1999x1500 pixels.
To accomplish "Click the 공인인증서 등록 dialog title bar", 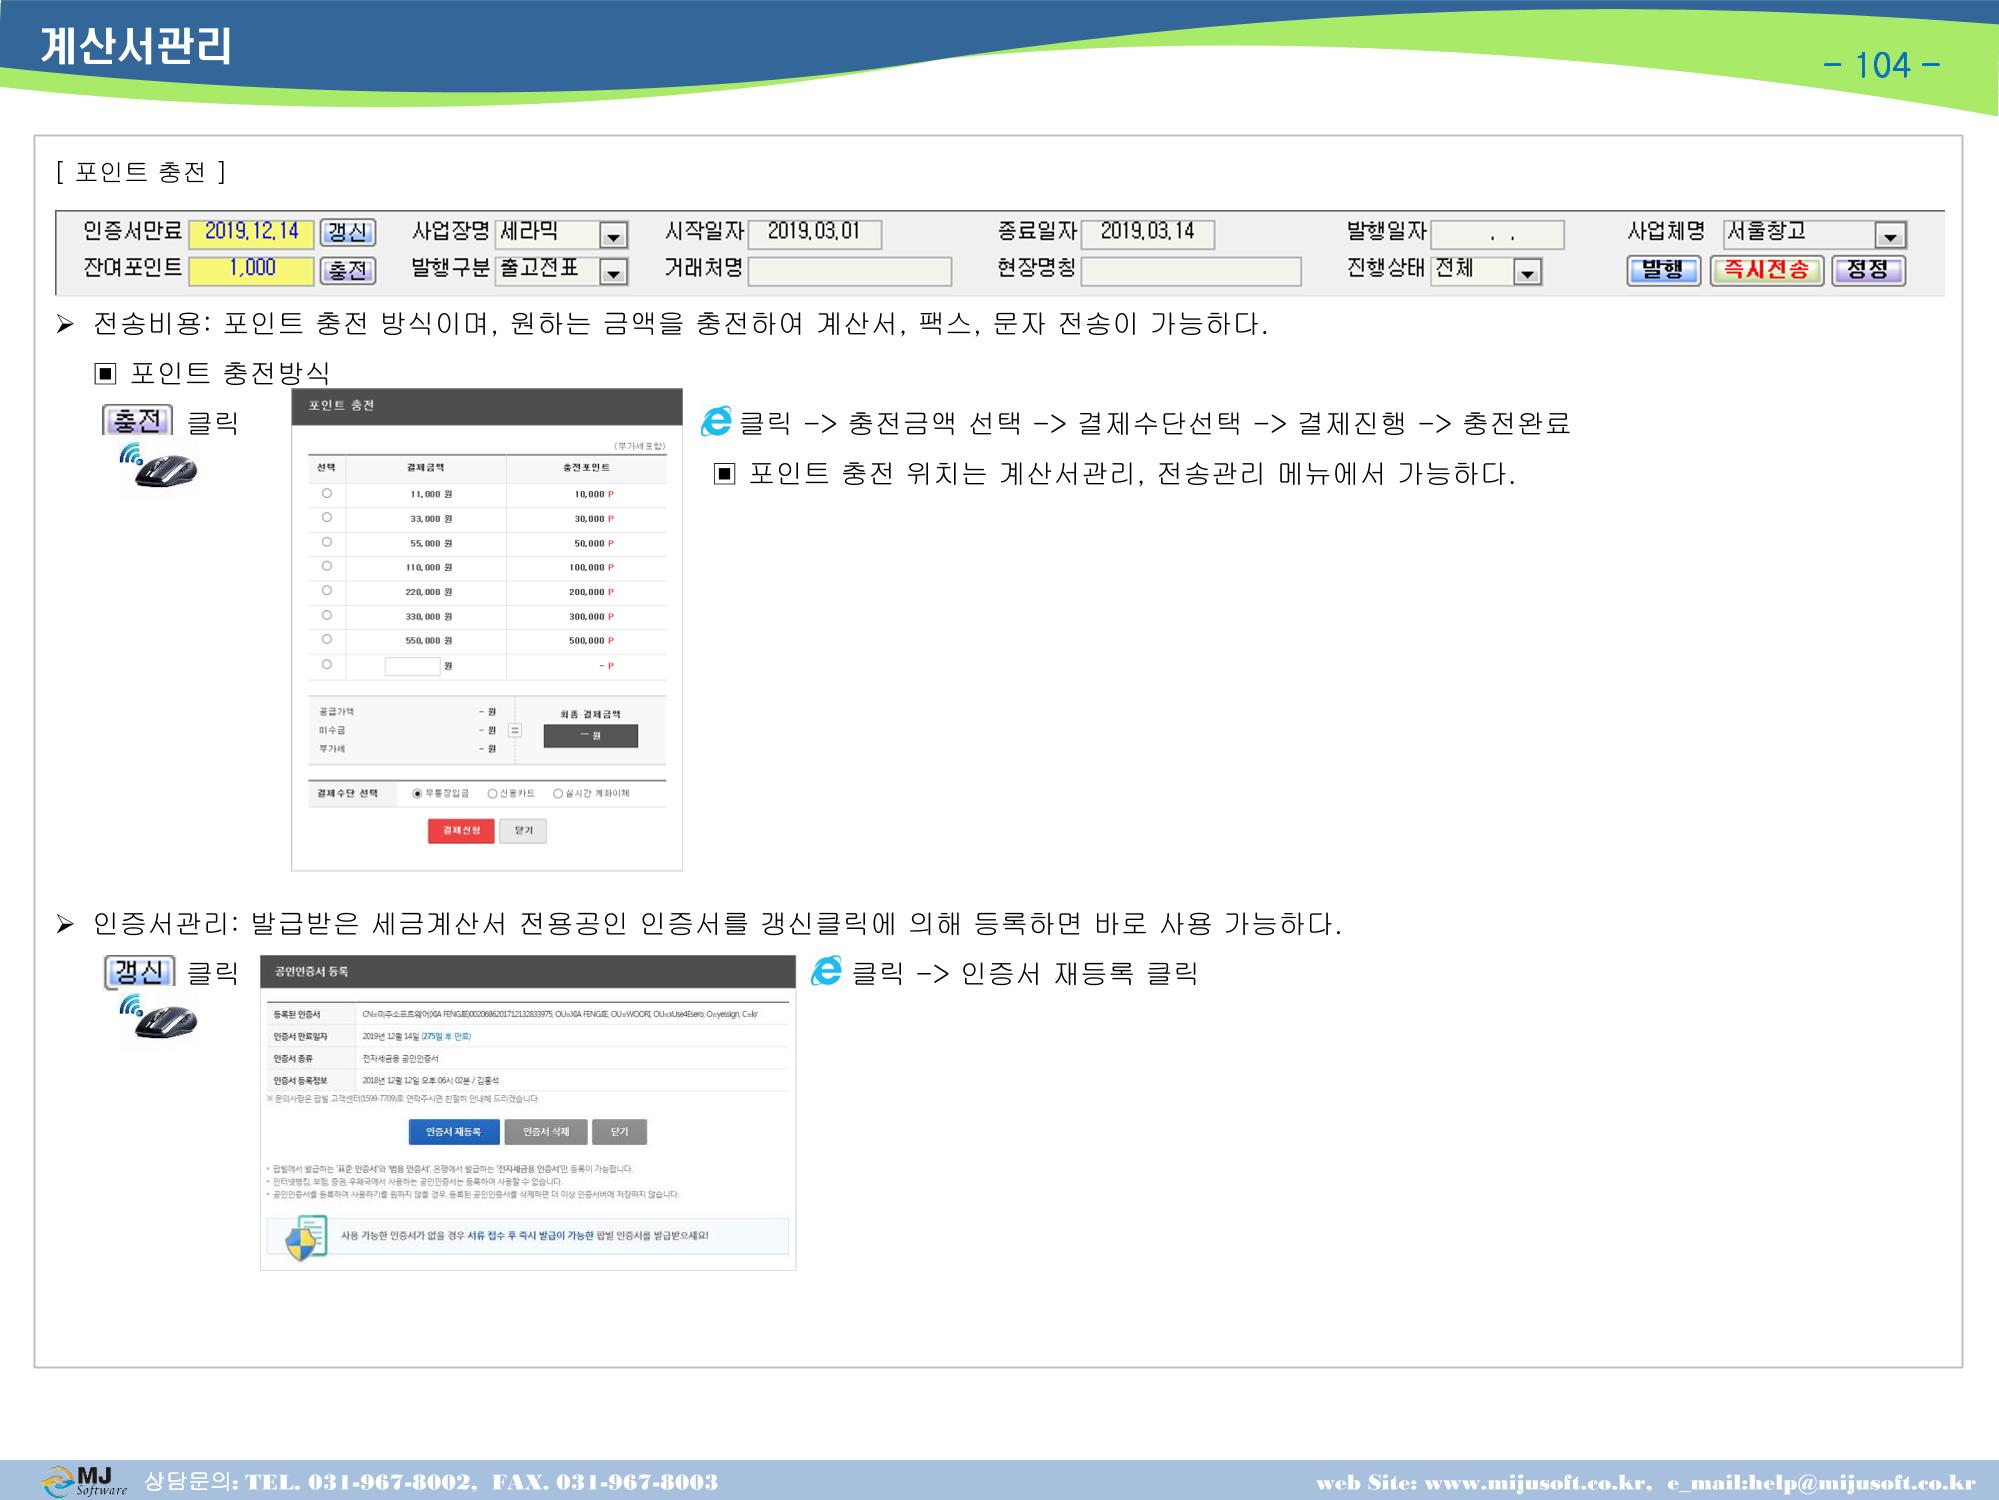I will 528,972.
